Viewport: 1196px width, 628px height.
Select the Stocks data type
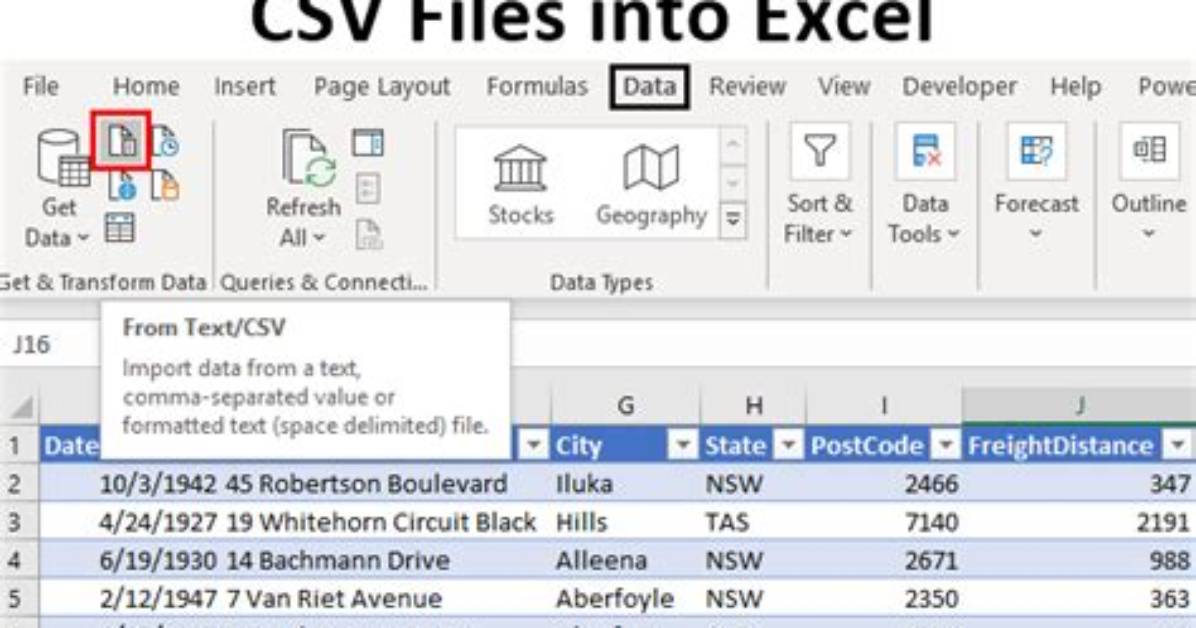[x=520, y=185]
